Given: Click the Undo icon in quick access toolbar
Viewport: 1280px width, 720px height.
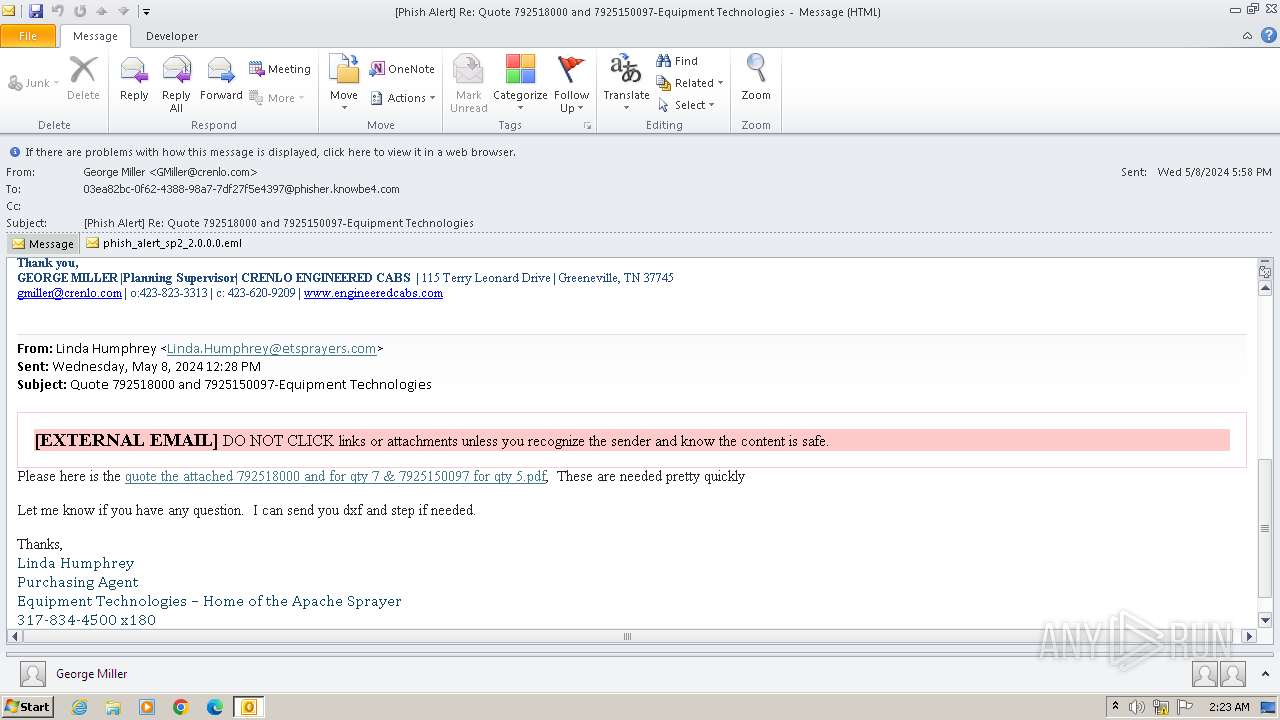Looking at the screenshot, I should coord(58,11).
